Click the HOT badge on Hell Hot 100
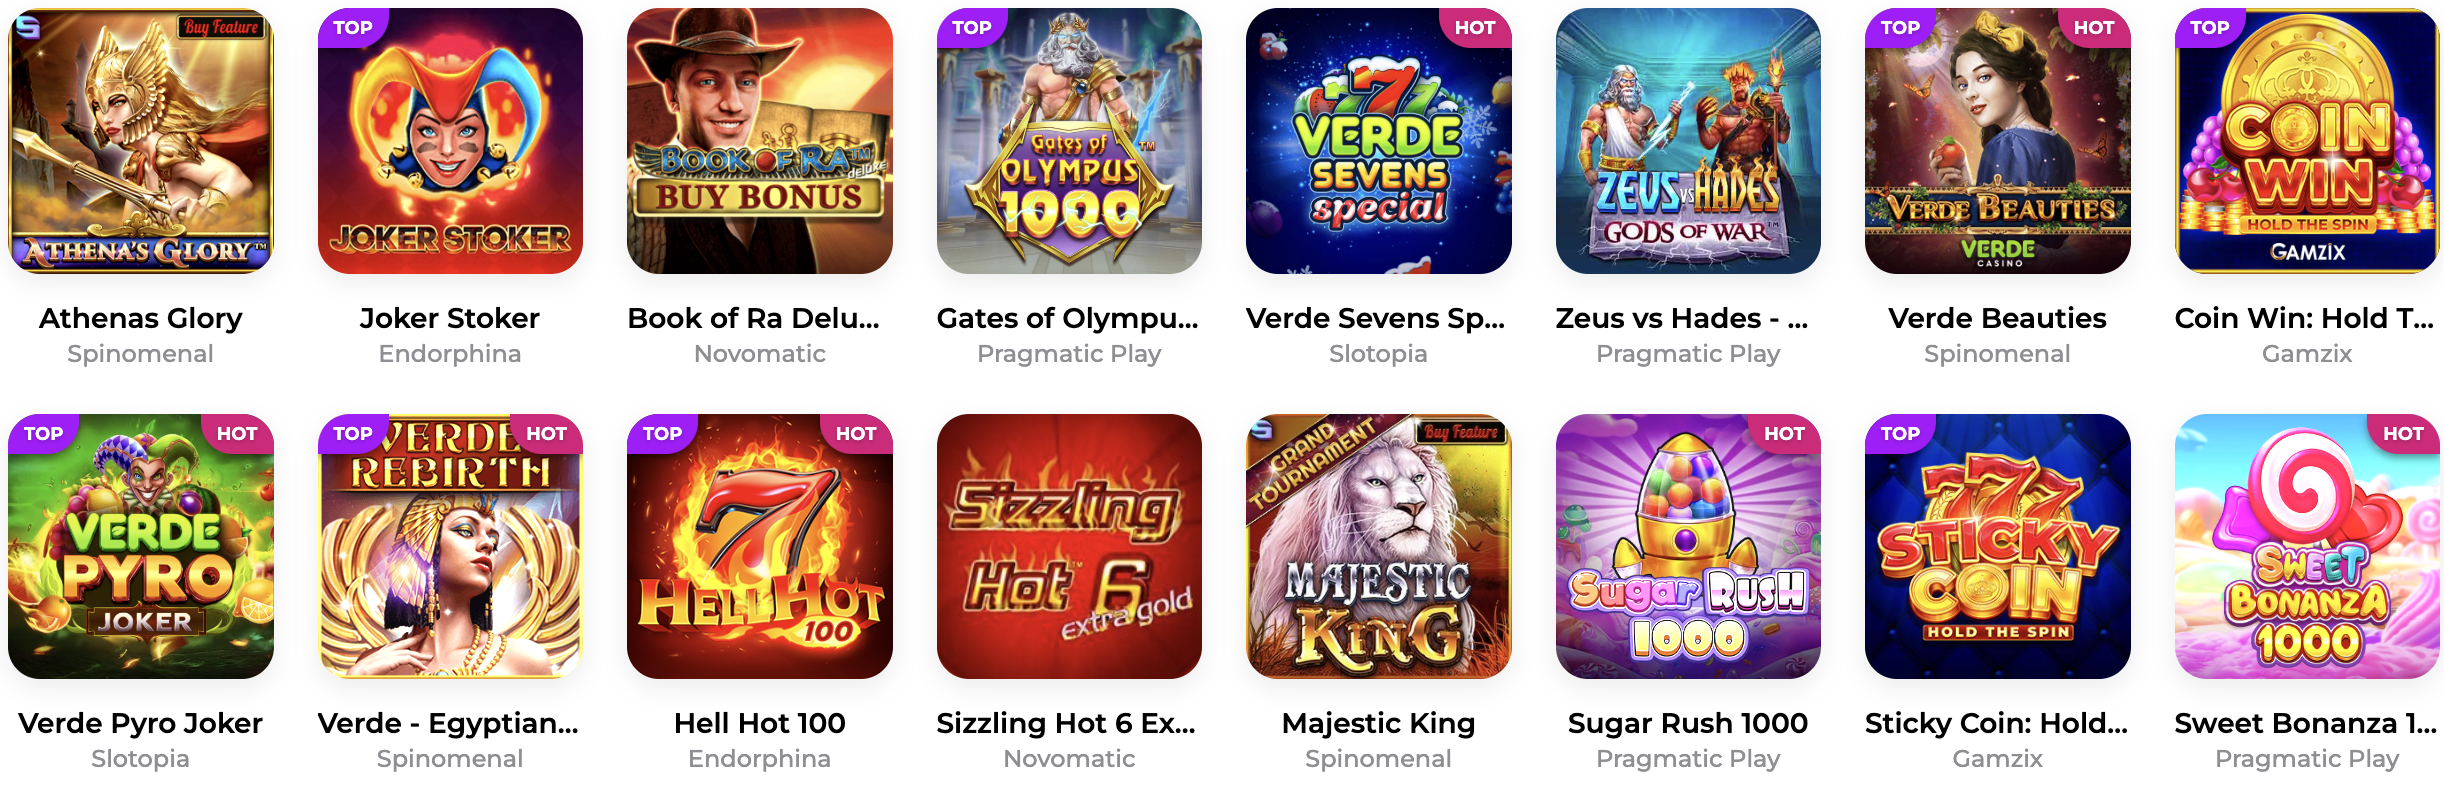Viewport: 2444px width, 787px height. tap(856, 434)
